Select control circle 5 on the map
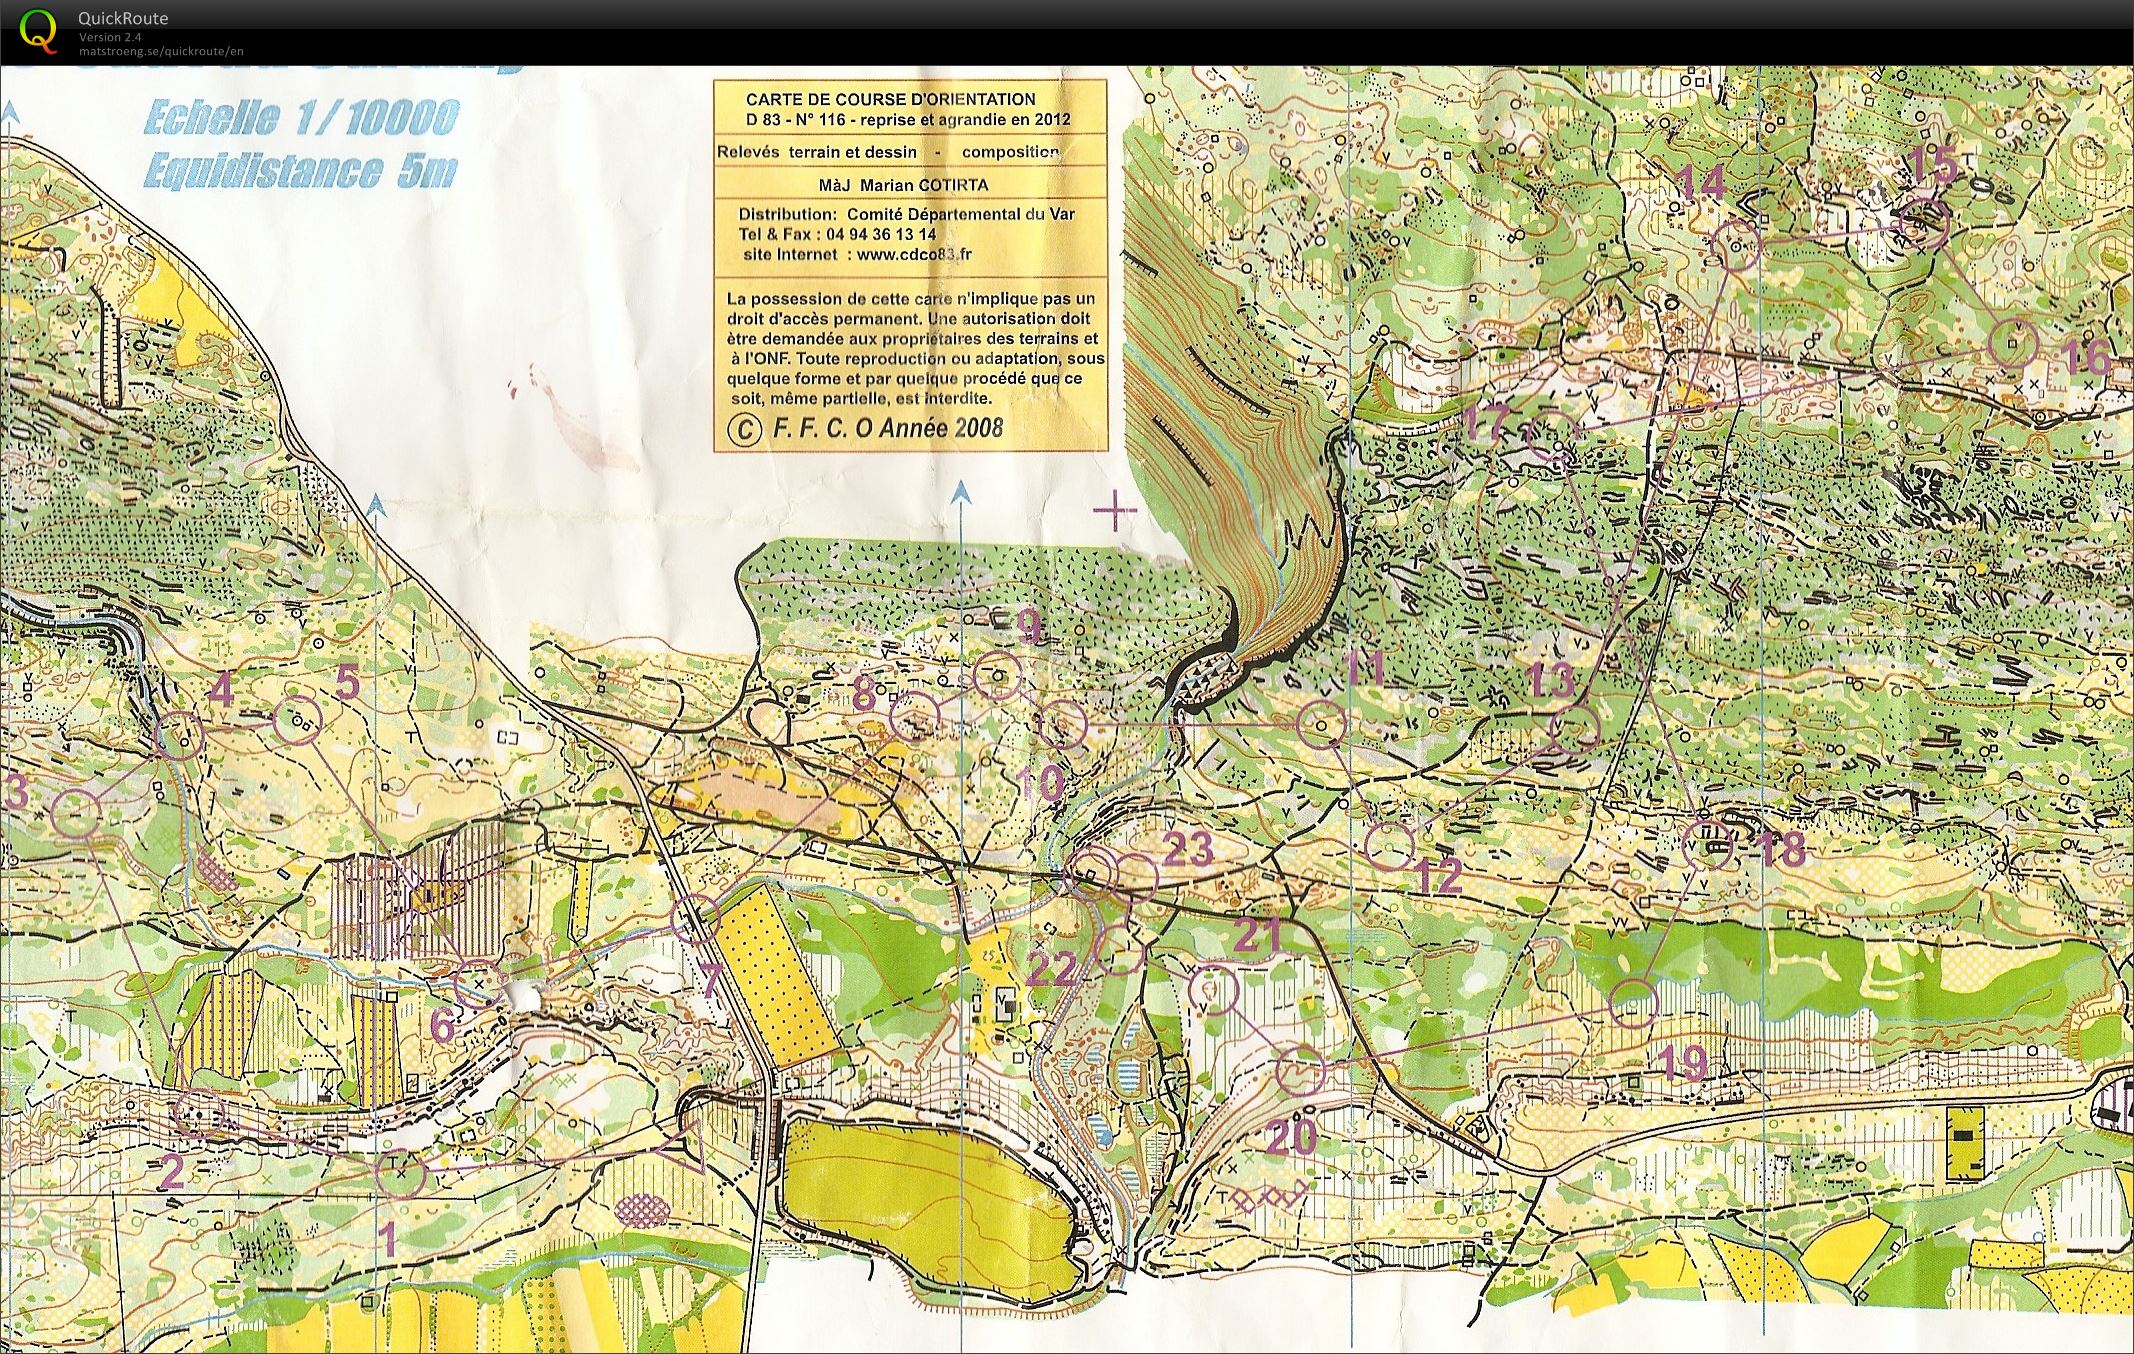 [x=297, y=719]
